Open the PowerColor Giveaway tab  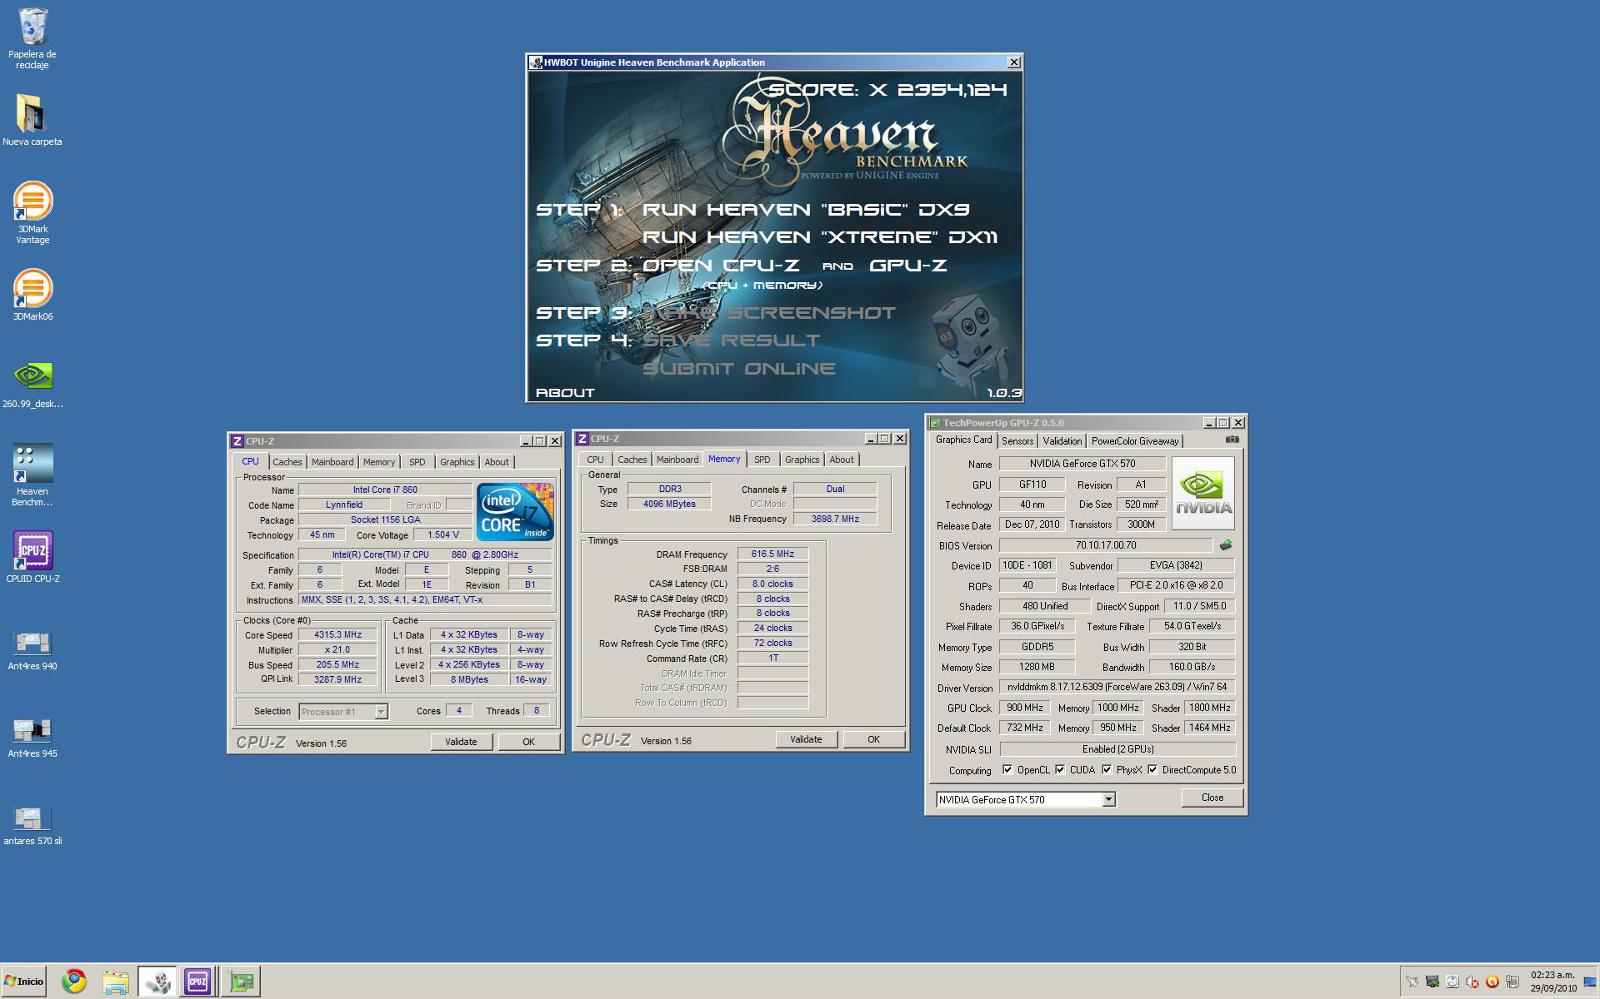pos(1135,441)
